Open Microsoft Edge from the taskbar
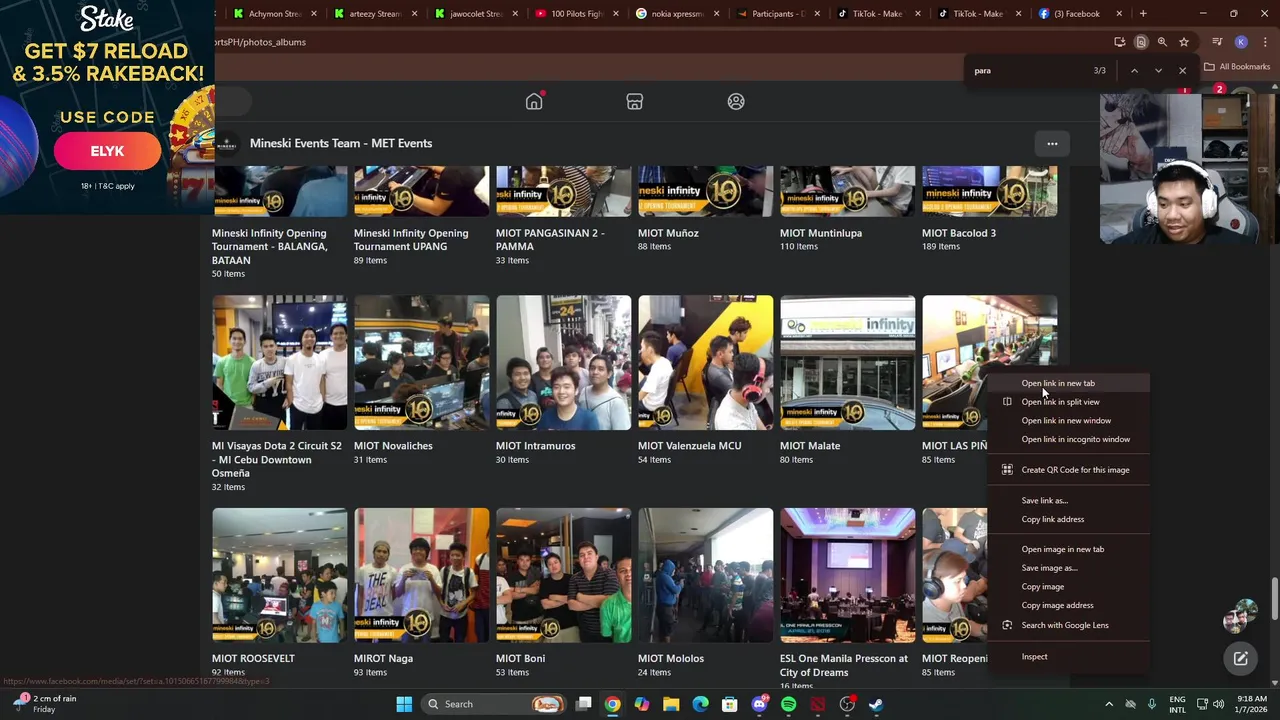Image resolution: width=1280 pixels, height=720 pixels. 700,704
